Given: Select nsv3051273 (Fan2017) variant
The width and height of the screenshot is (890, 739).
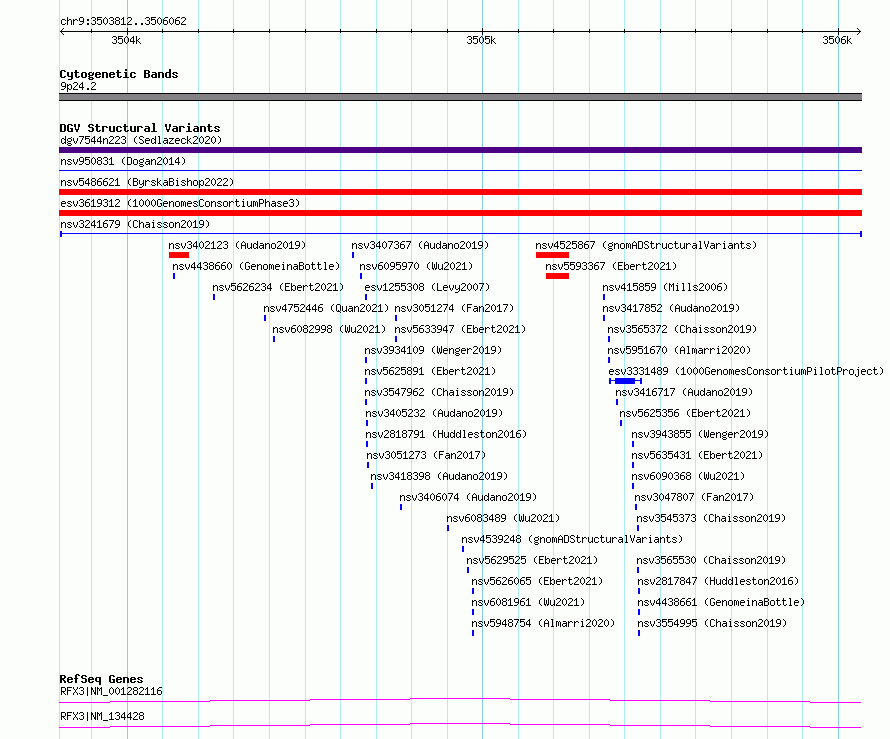Looking at the screenshot, I should point(426,455).
